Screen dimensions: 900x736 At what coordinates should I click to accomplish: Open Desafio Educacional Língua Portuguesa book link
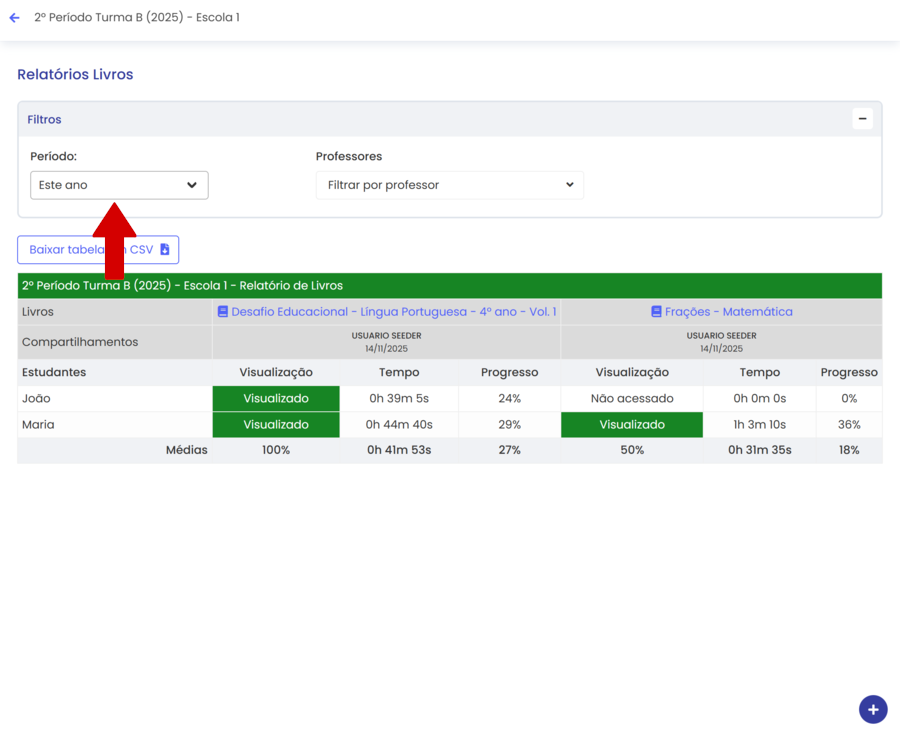(x=393, y=312)
